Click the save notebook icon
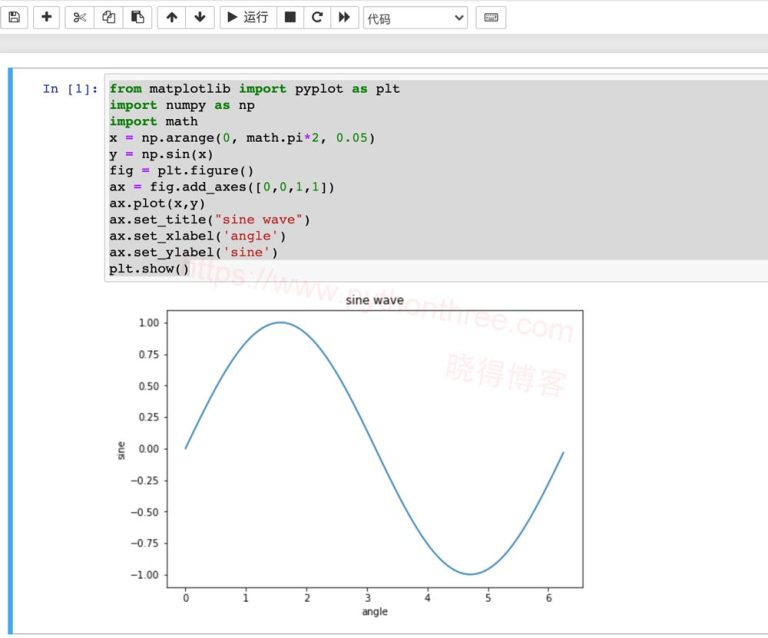The height and width of the screenshot is (638, 768). 14,17
